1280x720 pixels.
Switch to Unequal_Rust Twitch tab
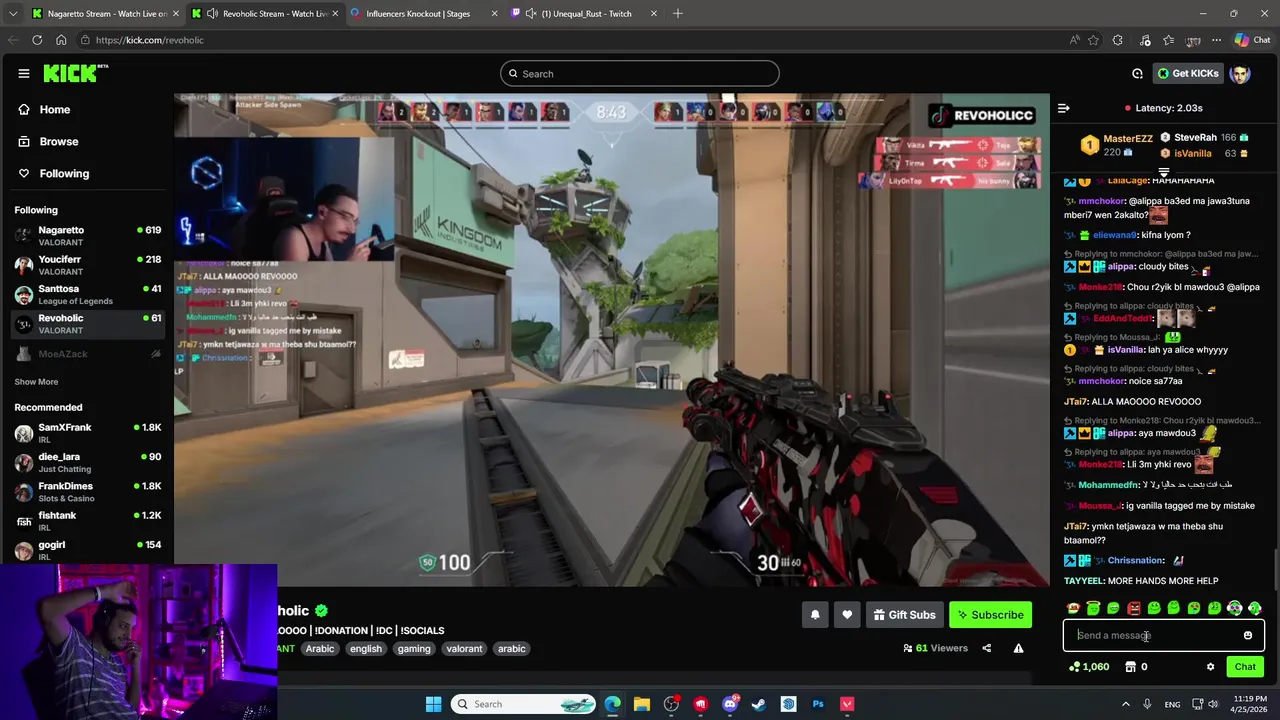click(586, 13)
